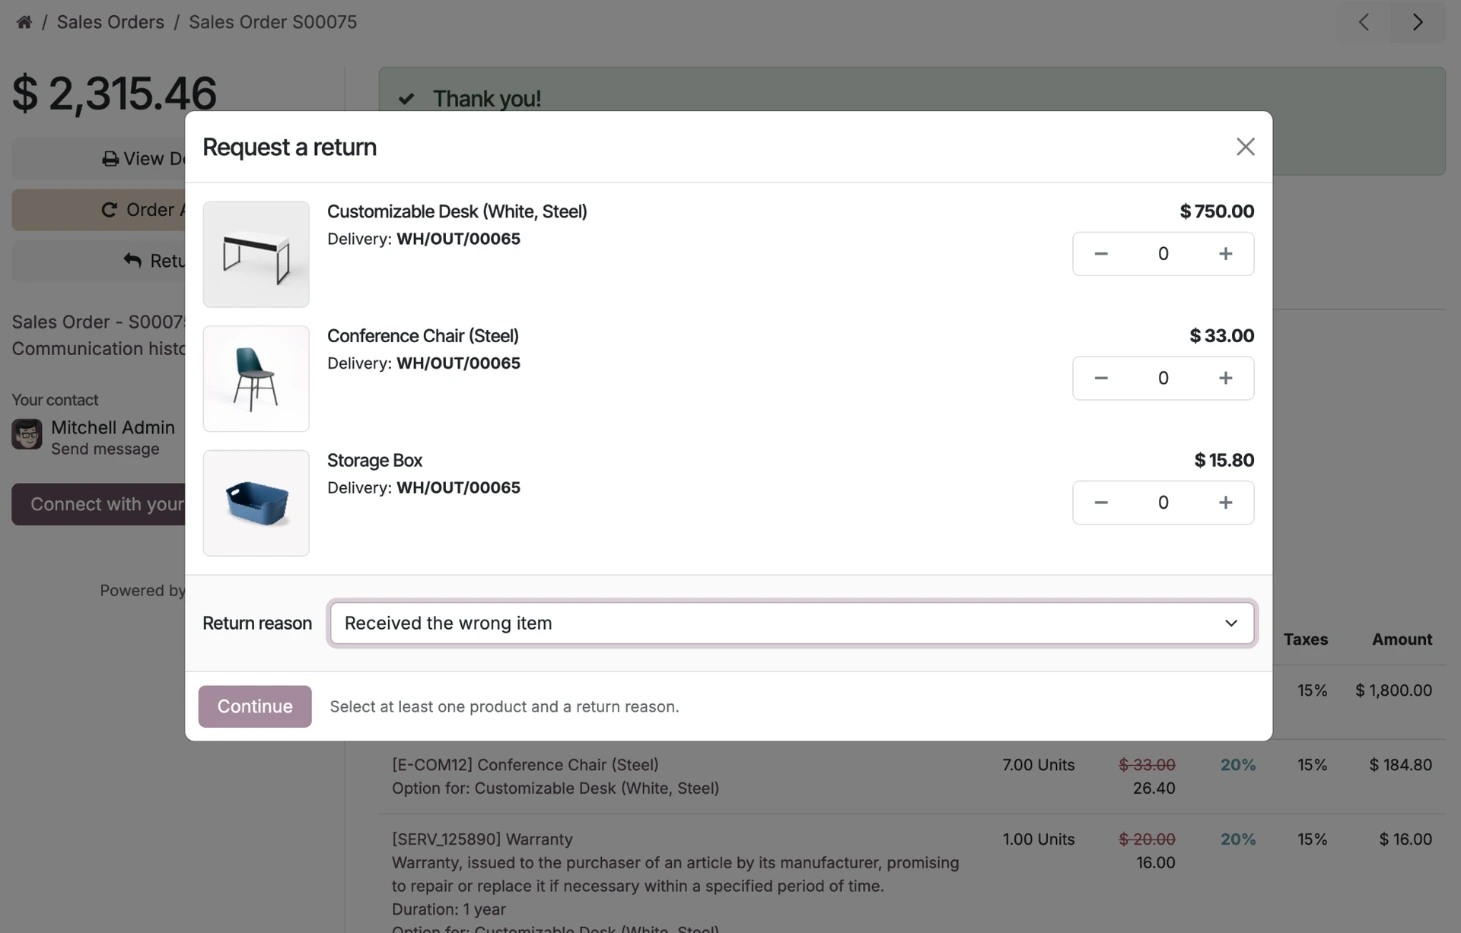Viewport: 1461px width, 933px height.
Task: Click Mitchell Admin's avatar icon
Action: point(25,433)
